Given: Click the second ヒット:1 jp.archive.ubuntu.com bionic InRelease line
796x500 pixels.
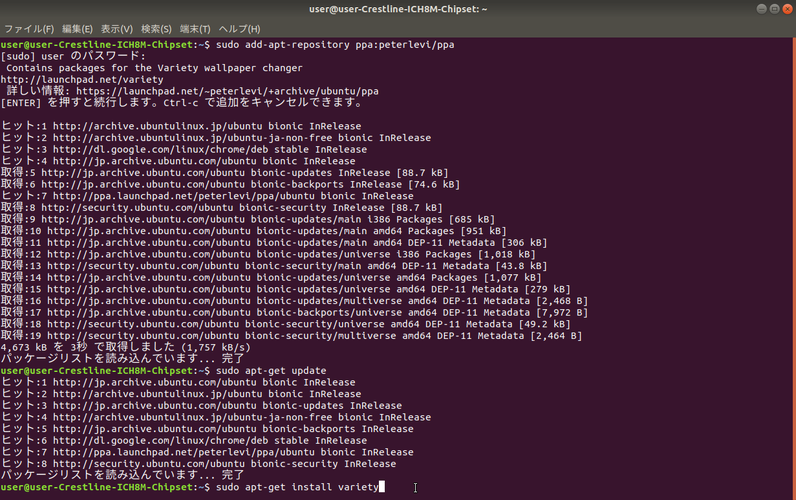Looking at the screenshot, I should [178, 383].
